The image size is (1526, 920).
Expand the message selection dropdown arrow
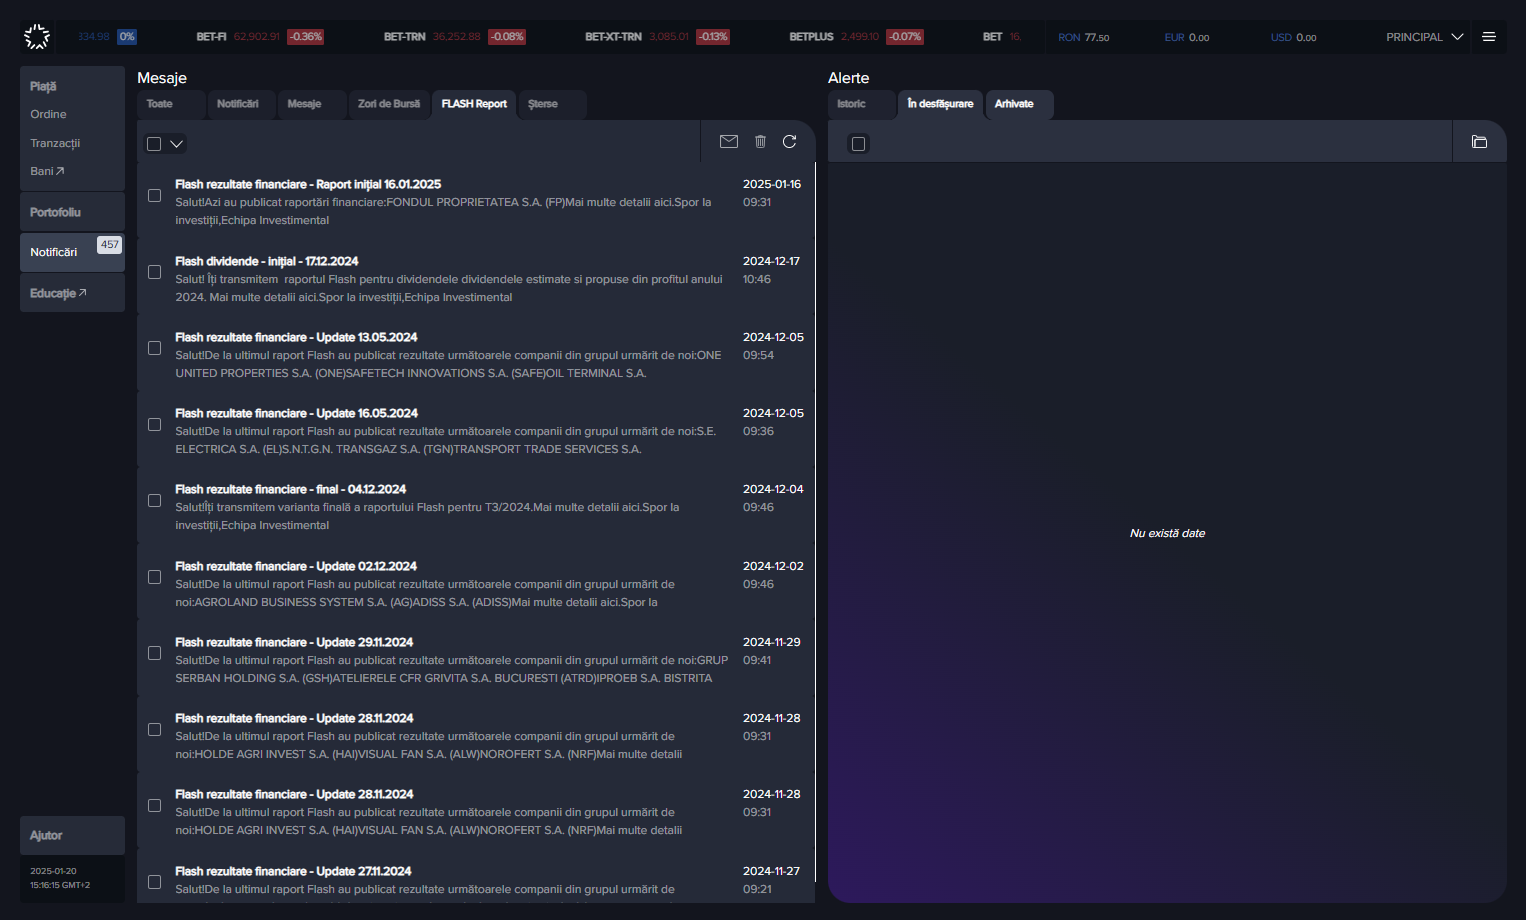click(177, 144)
